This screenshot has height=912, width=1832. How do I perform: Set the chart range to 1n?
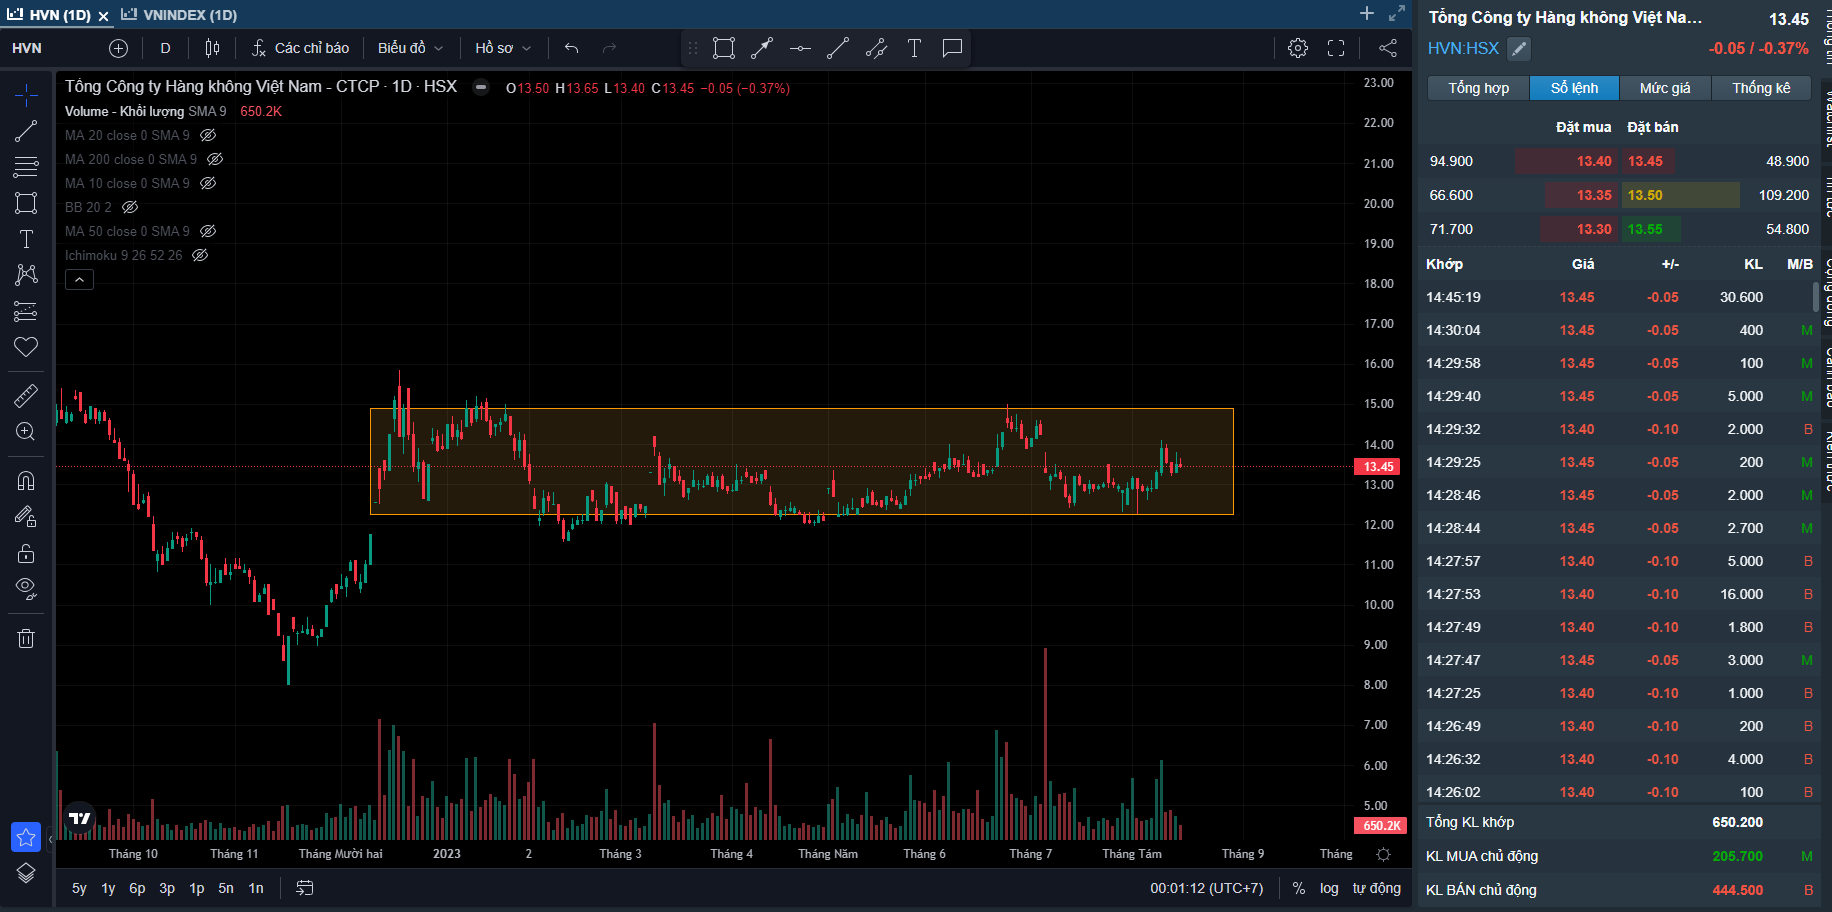pyautogui.click(x=256, y=888)
